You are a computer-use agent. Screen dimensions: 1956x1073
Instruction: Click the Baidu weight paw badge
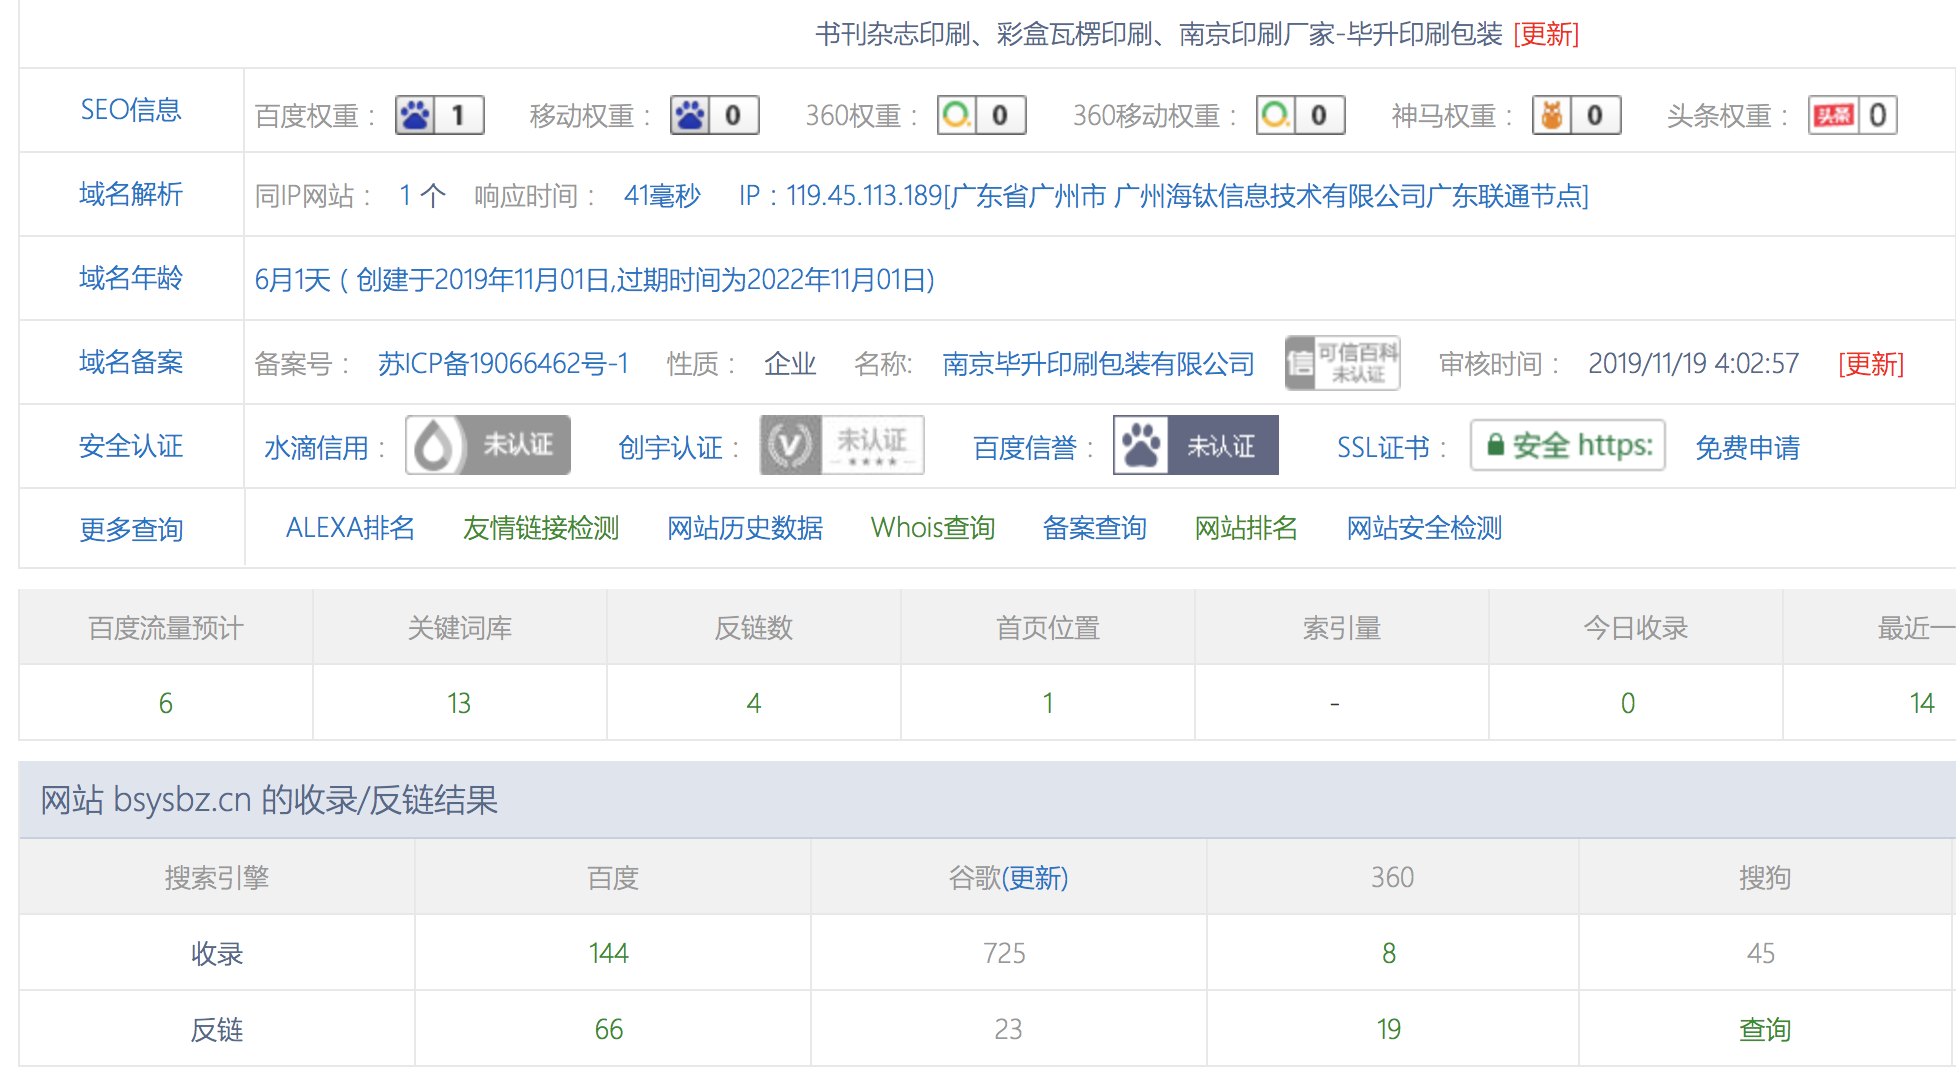(x=439, y=115)
